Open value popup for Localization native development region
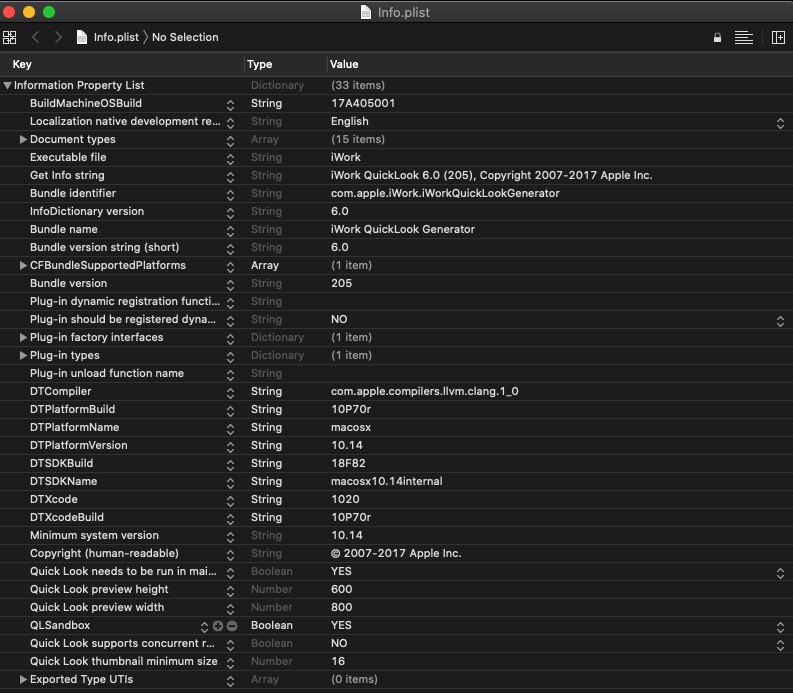 click(x=780, y=123)
